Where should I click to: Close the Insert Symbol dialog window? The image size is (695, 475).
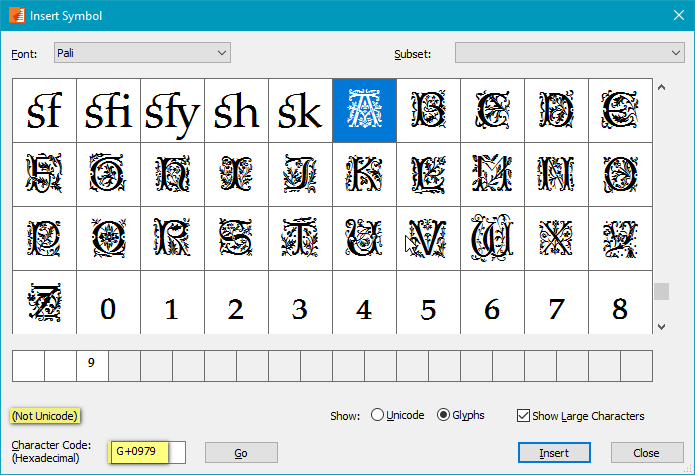click(x=679, y=16)
